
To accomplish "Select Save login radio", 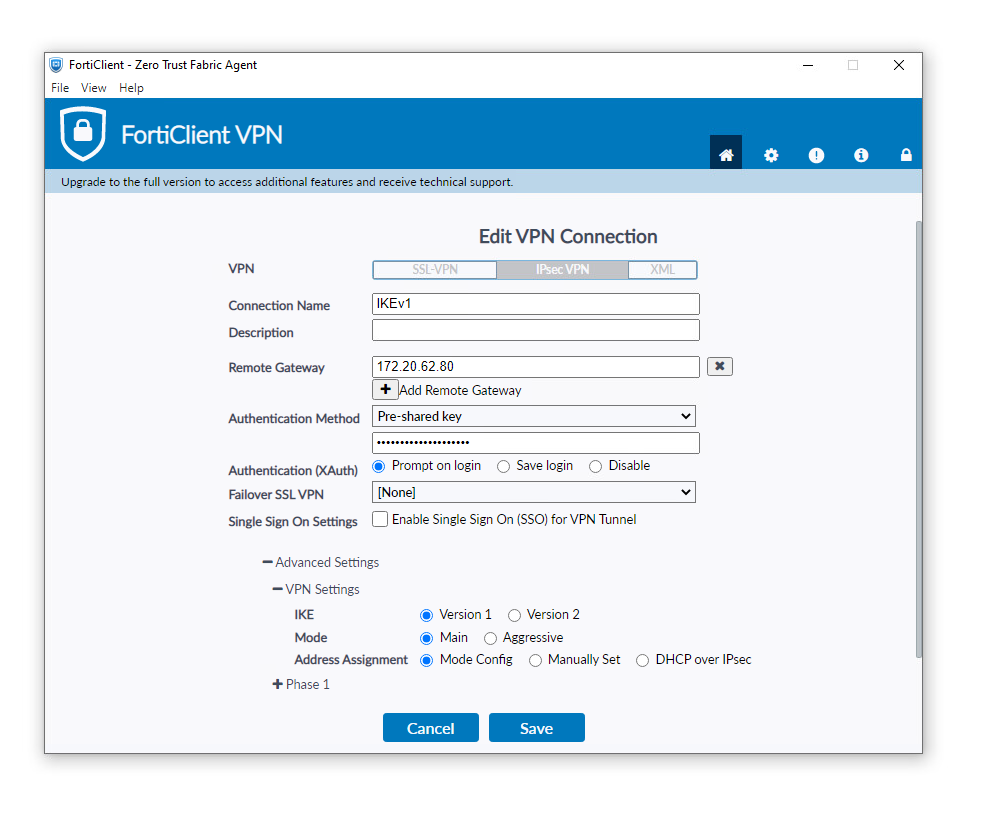I will pos(503,467).
